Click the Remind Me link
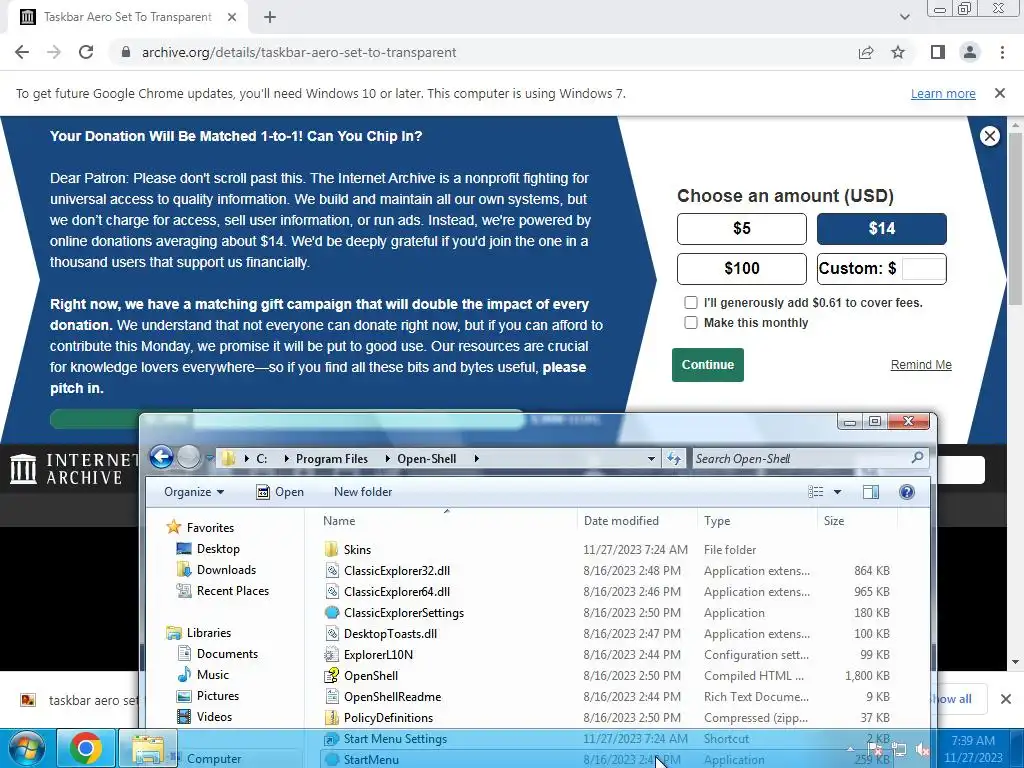 (921, 364)
